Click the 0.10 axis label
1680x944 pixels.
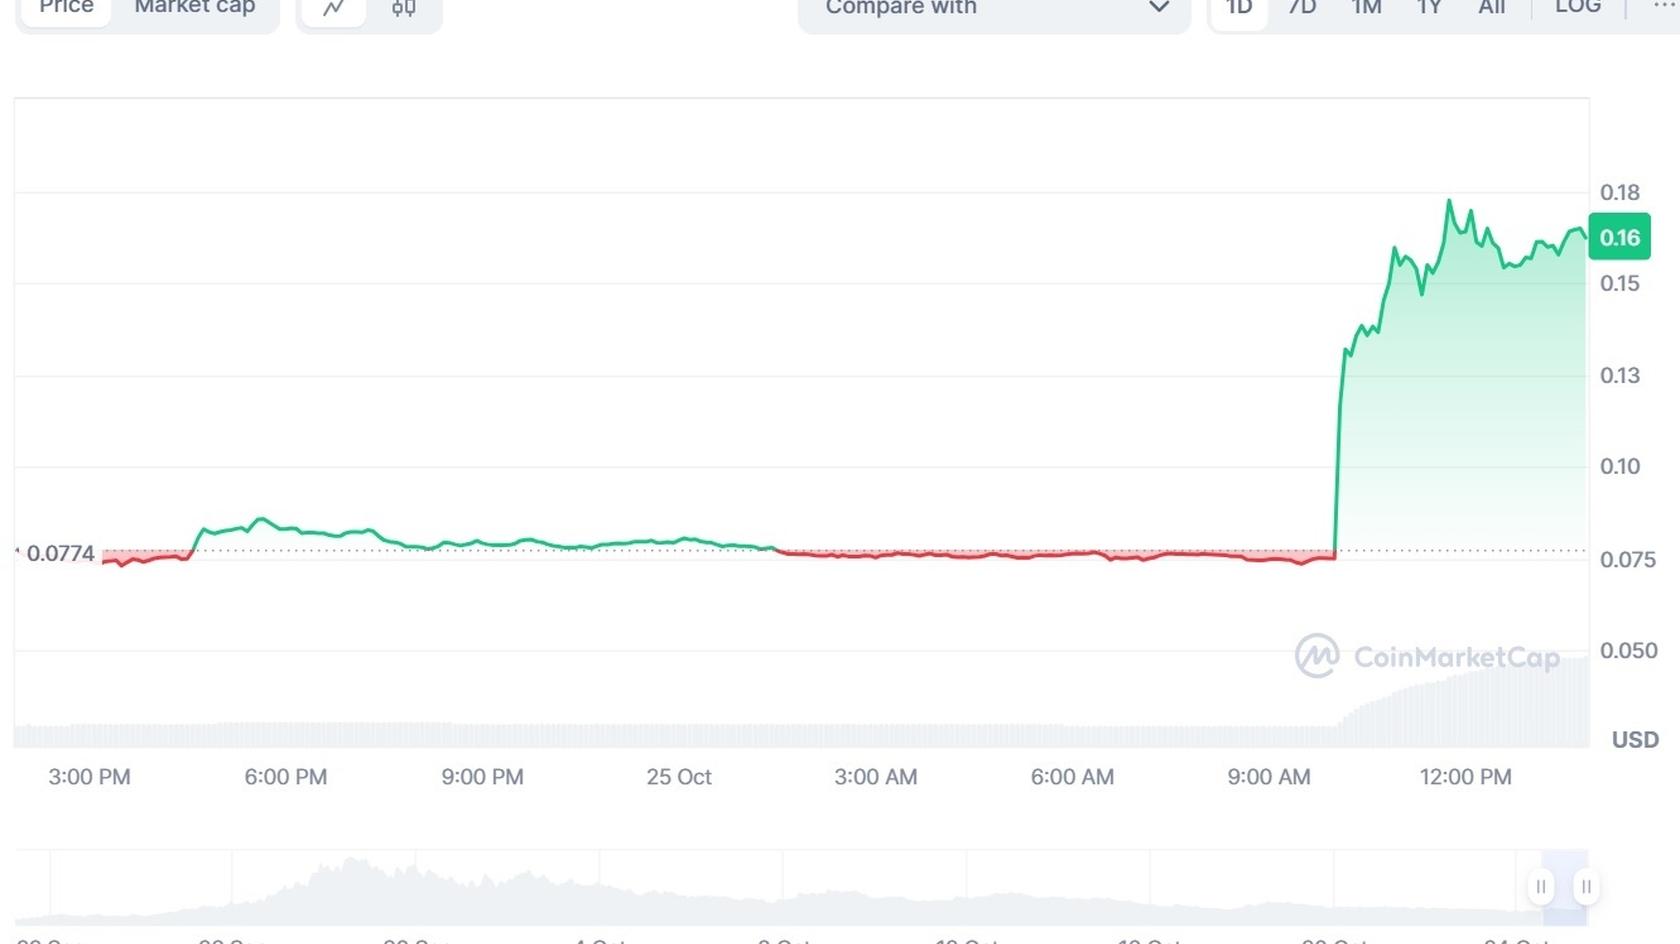pos(1620,466)
